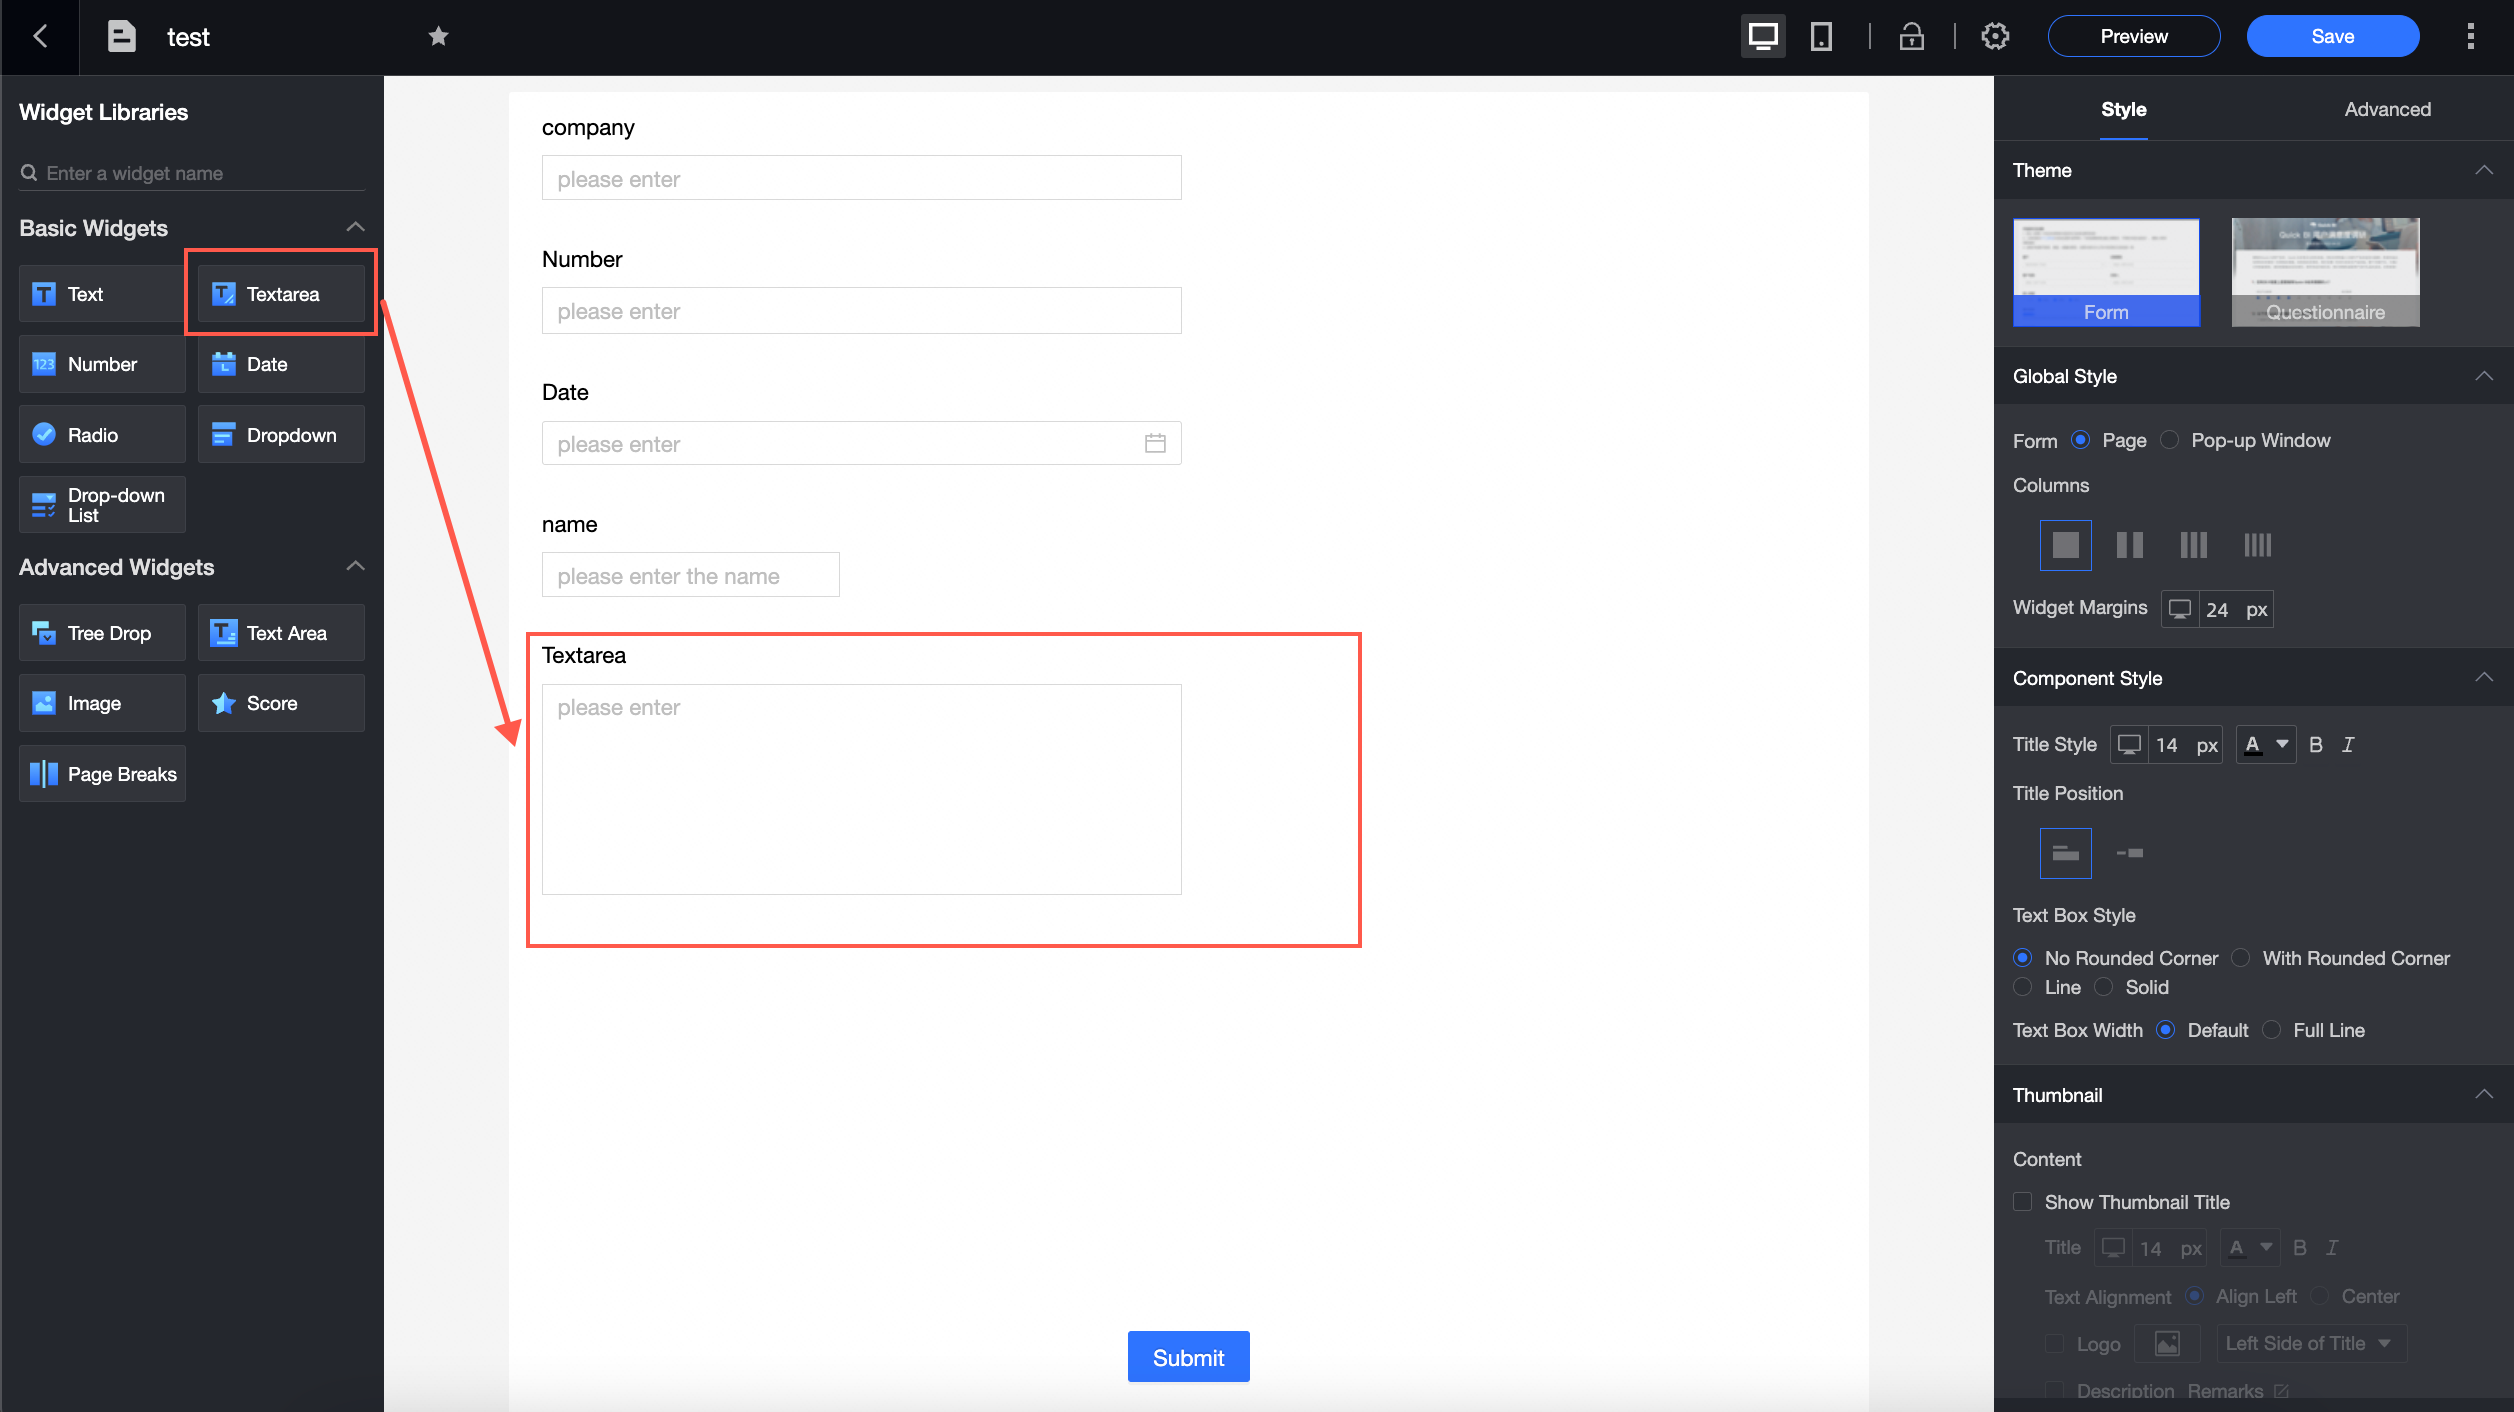Add the Date widget from the sidebar

point(280,364)
